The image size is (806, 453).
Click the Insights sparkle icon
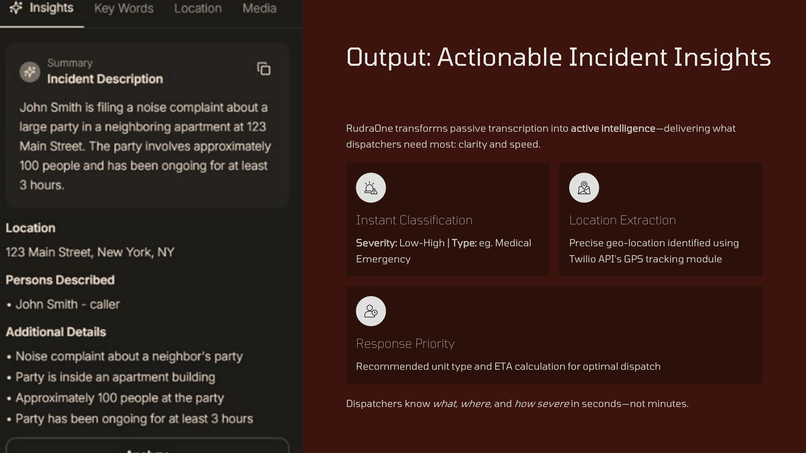(x=16, y=8)
